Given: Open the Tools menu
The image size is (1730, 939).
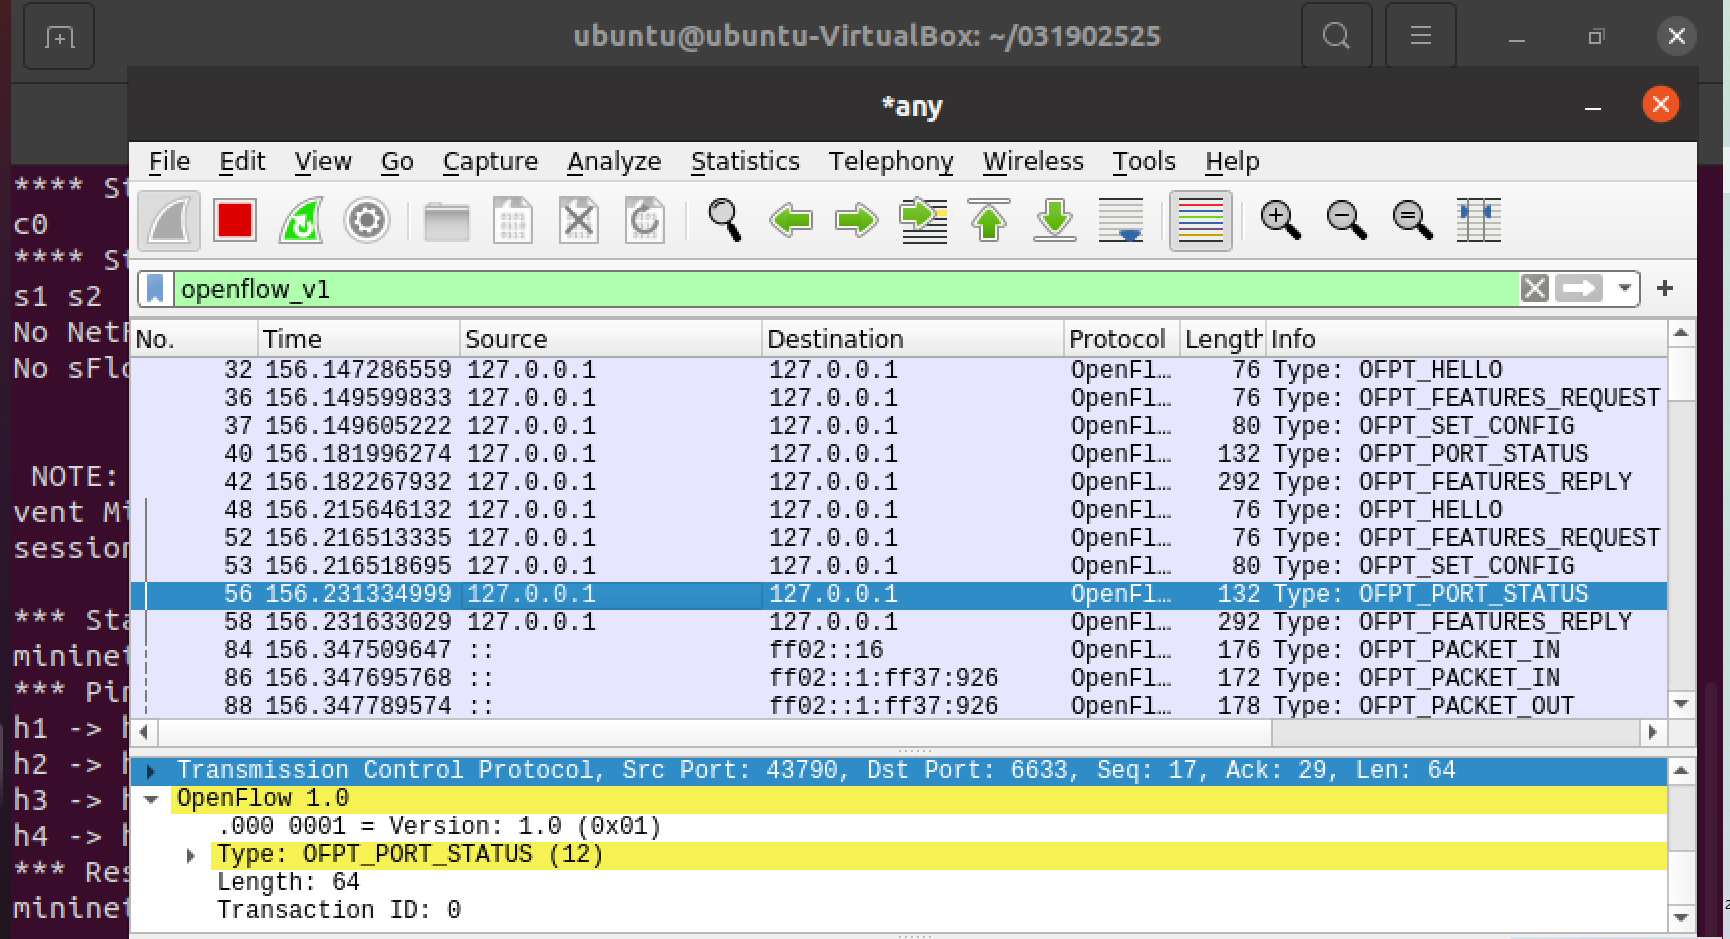Looking at the screenshot, I should [1144, 161].
